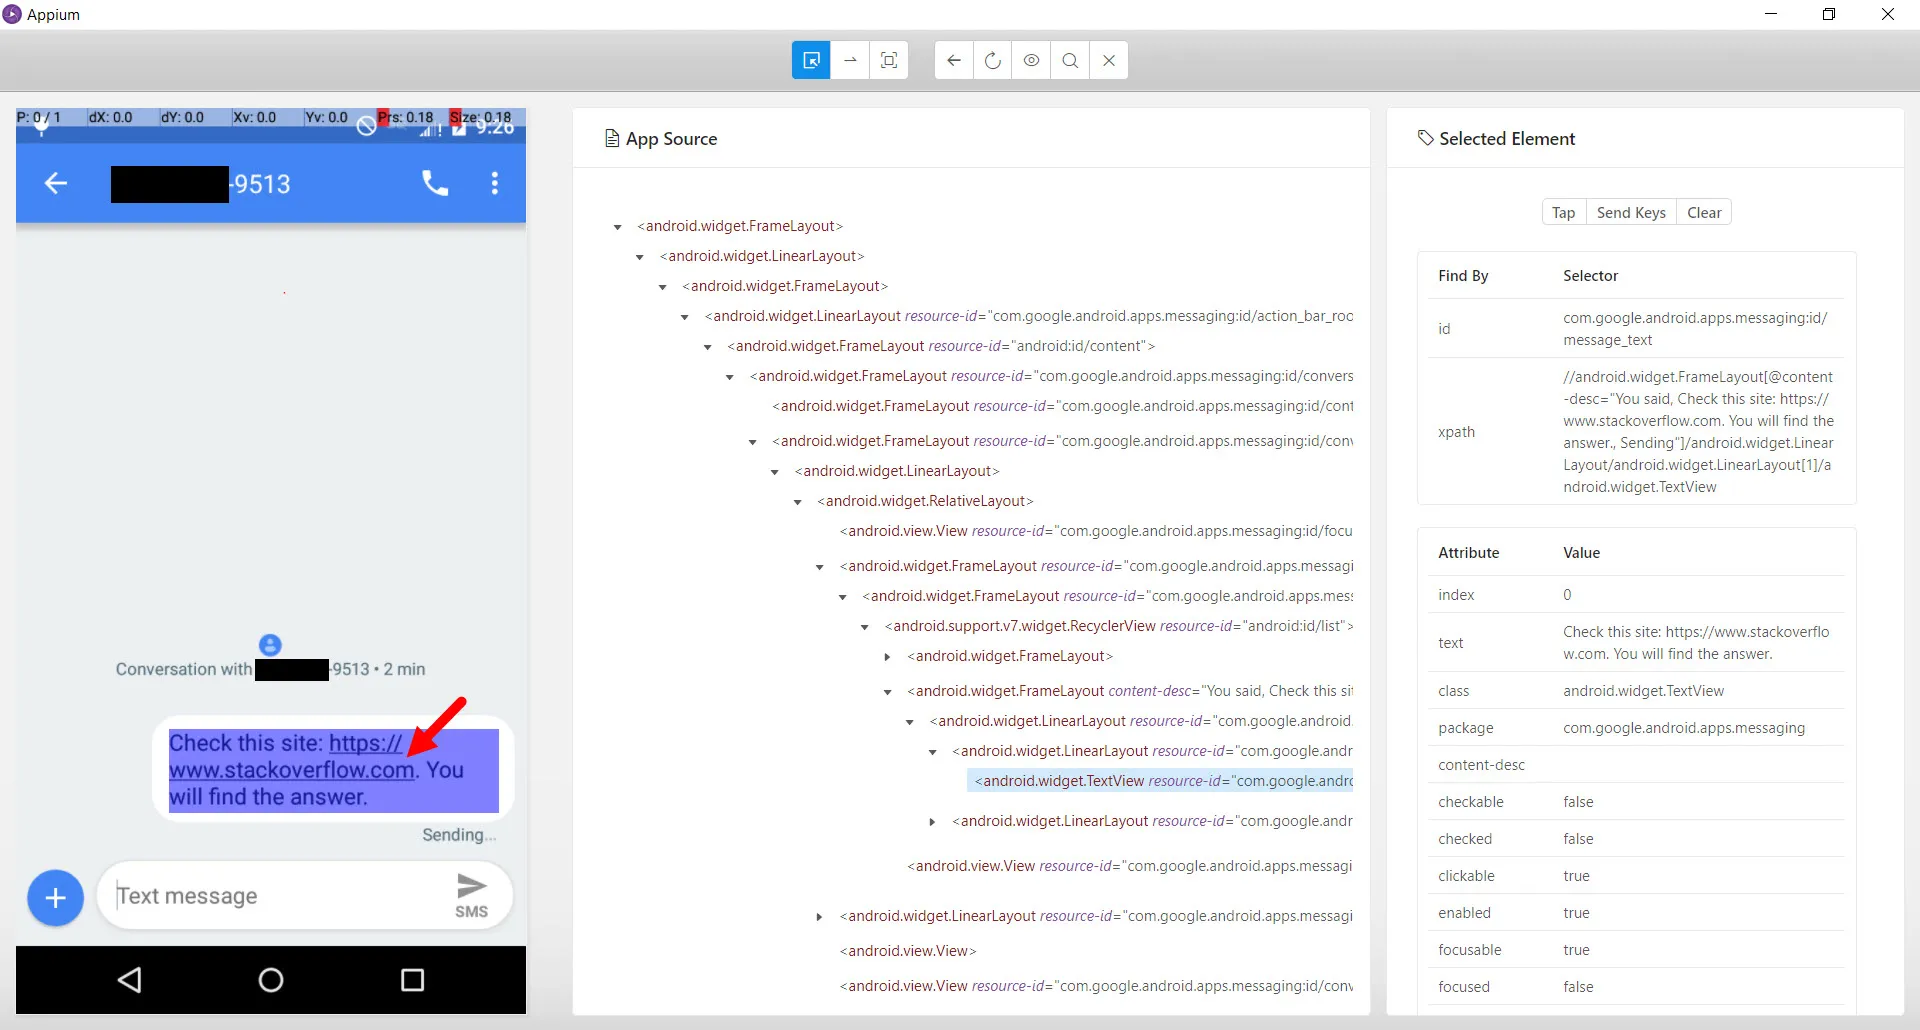Select the highlighted message bubble text

click(x=333, y=770)
